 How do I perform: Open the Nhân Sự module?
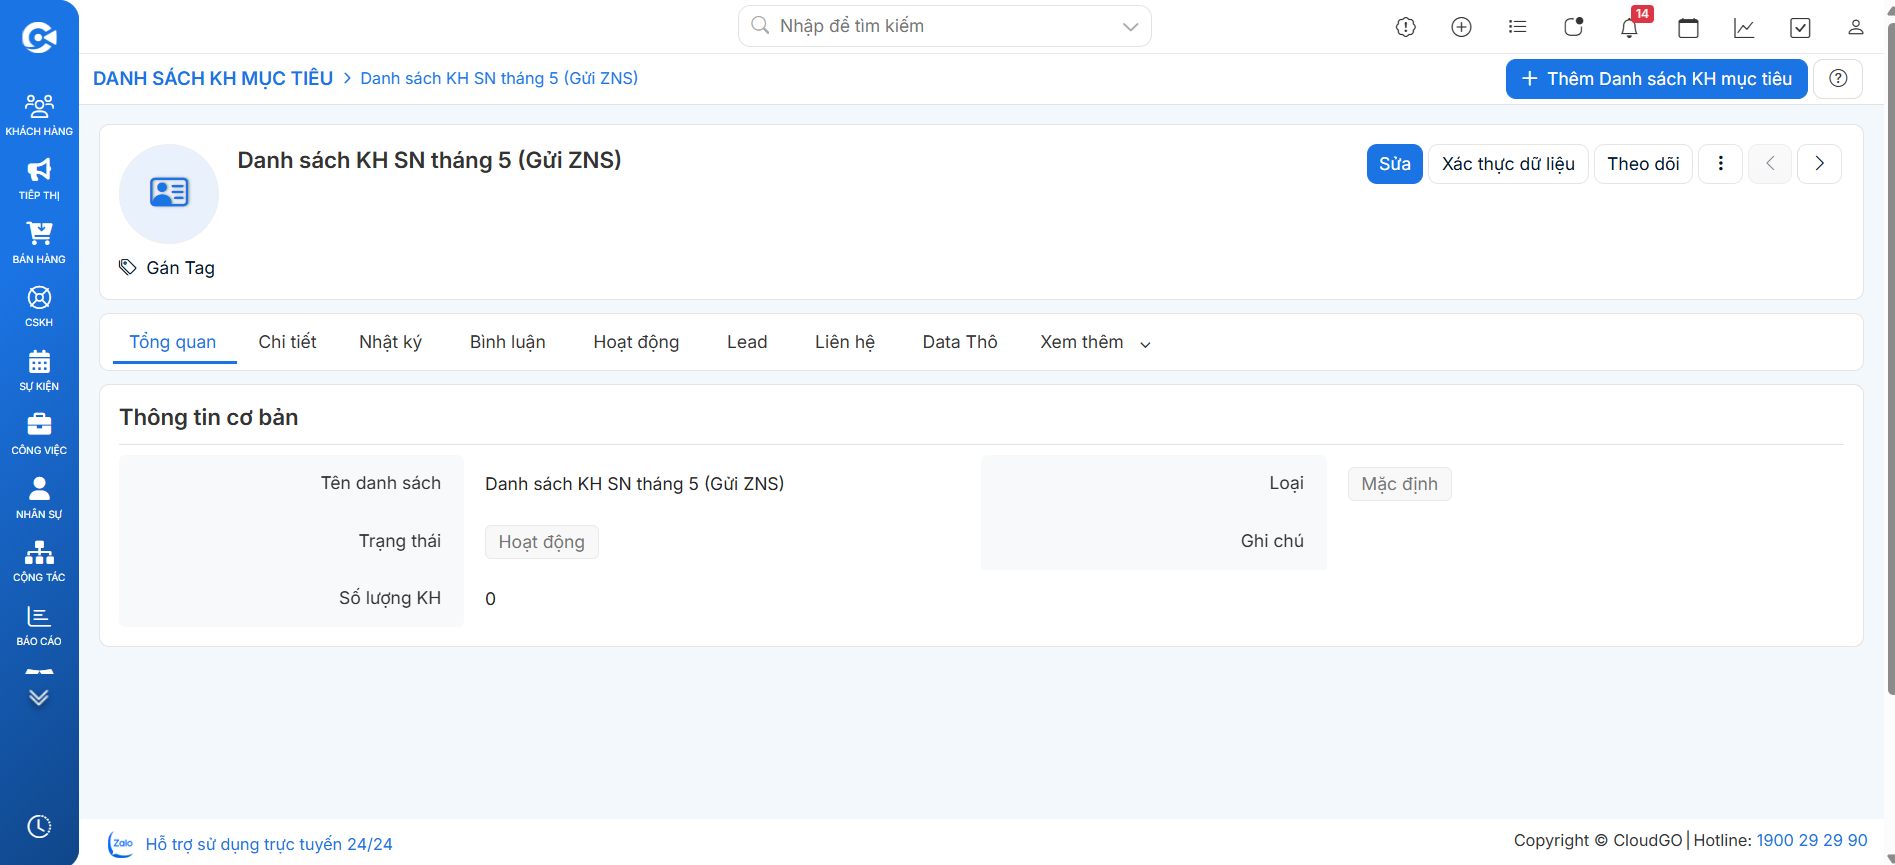[39, 498]
